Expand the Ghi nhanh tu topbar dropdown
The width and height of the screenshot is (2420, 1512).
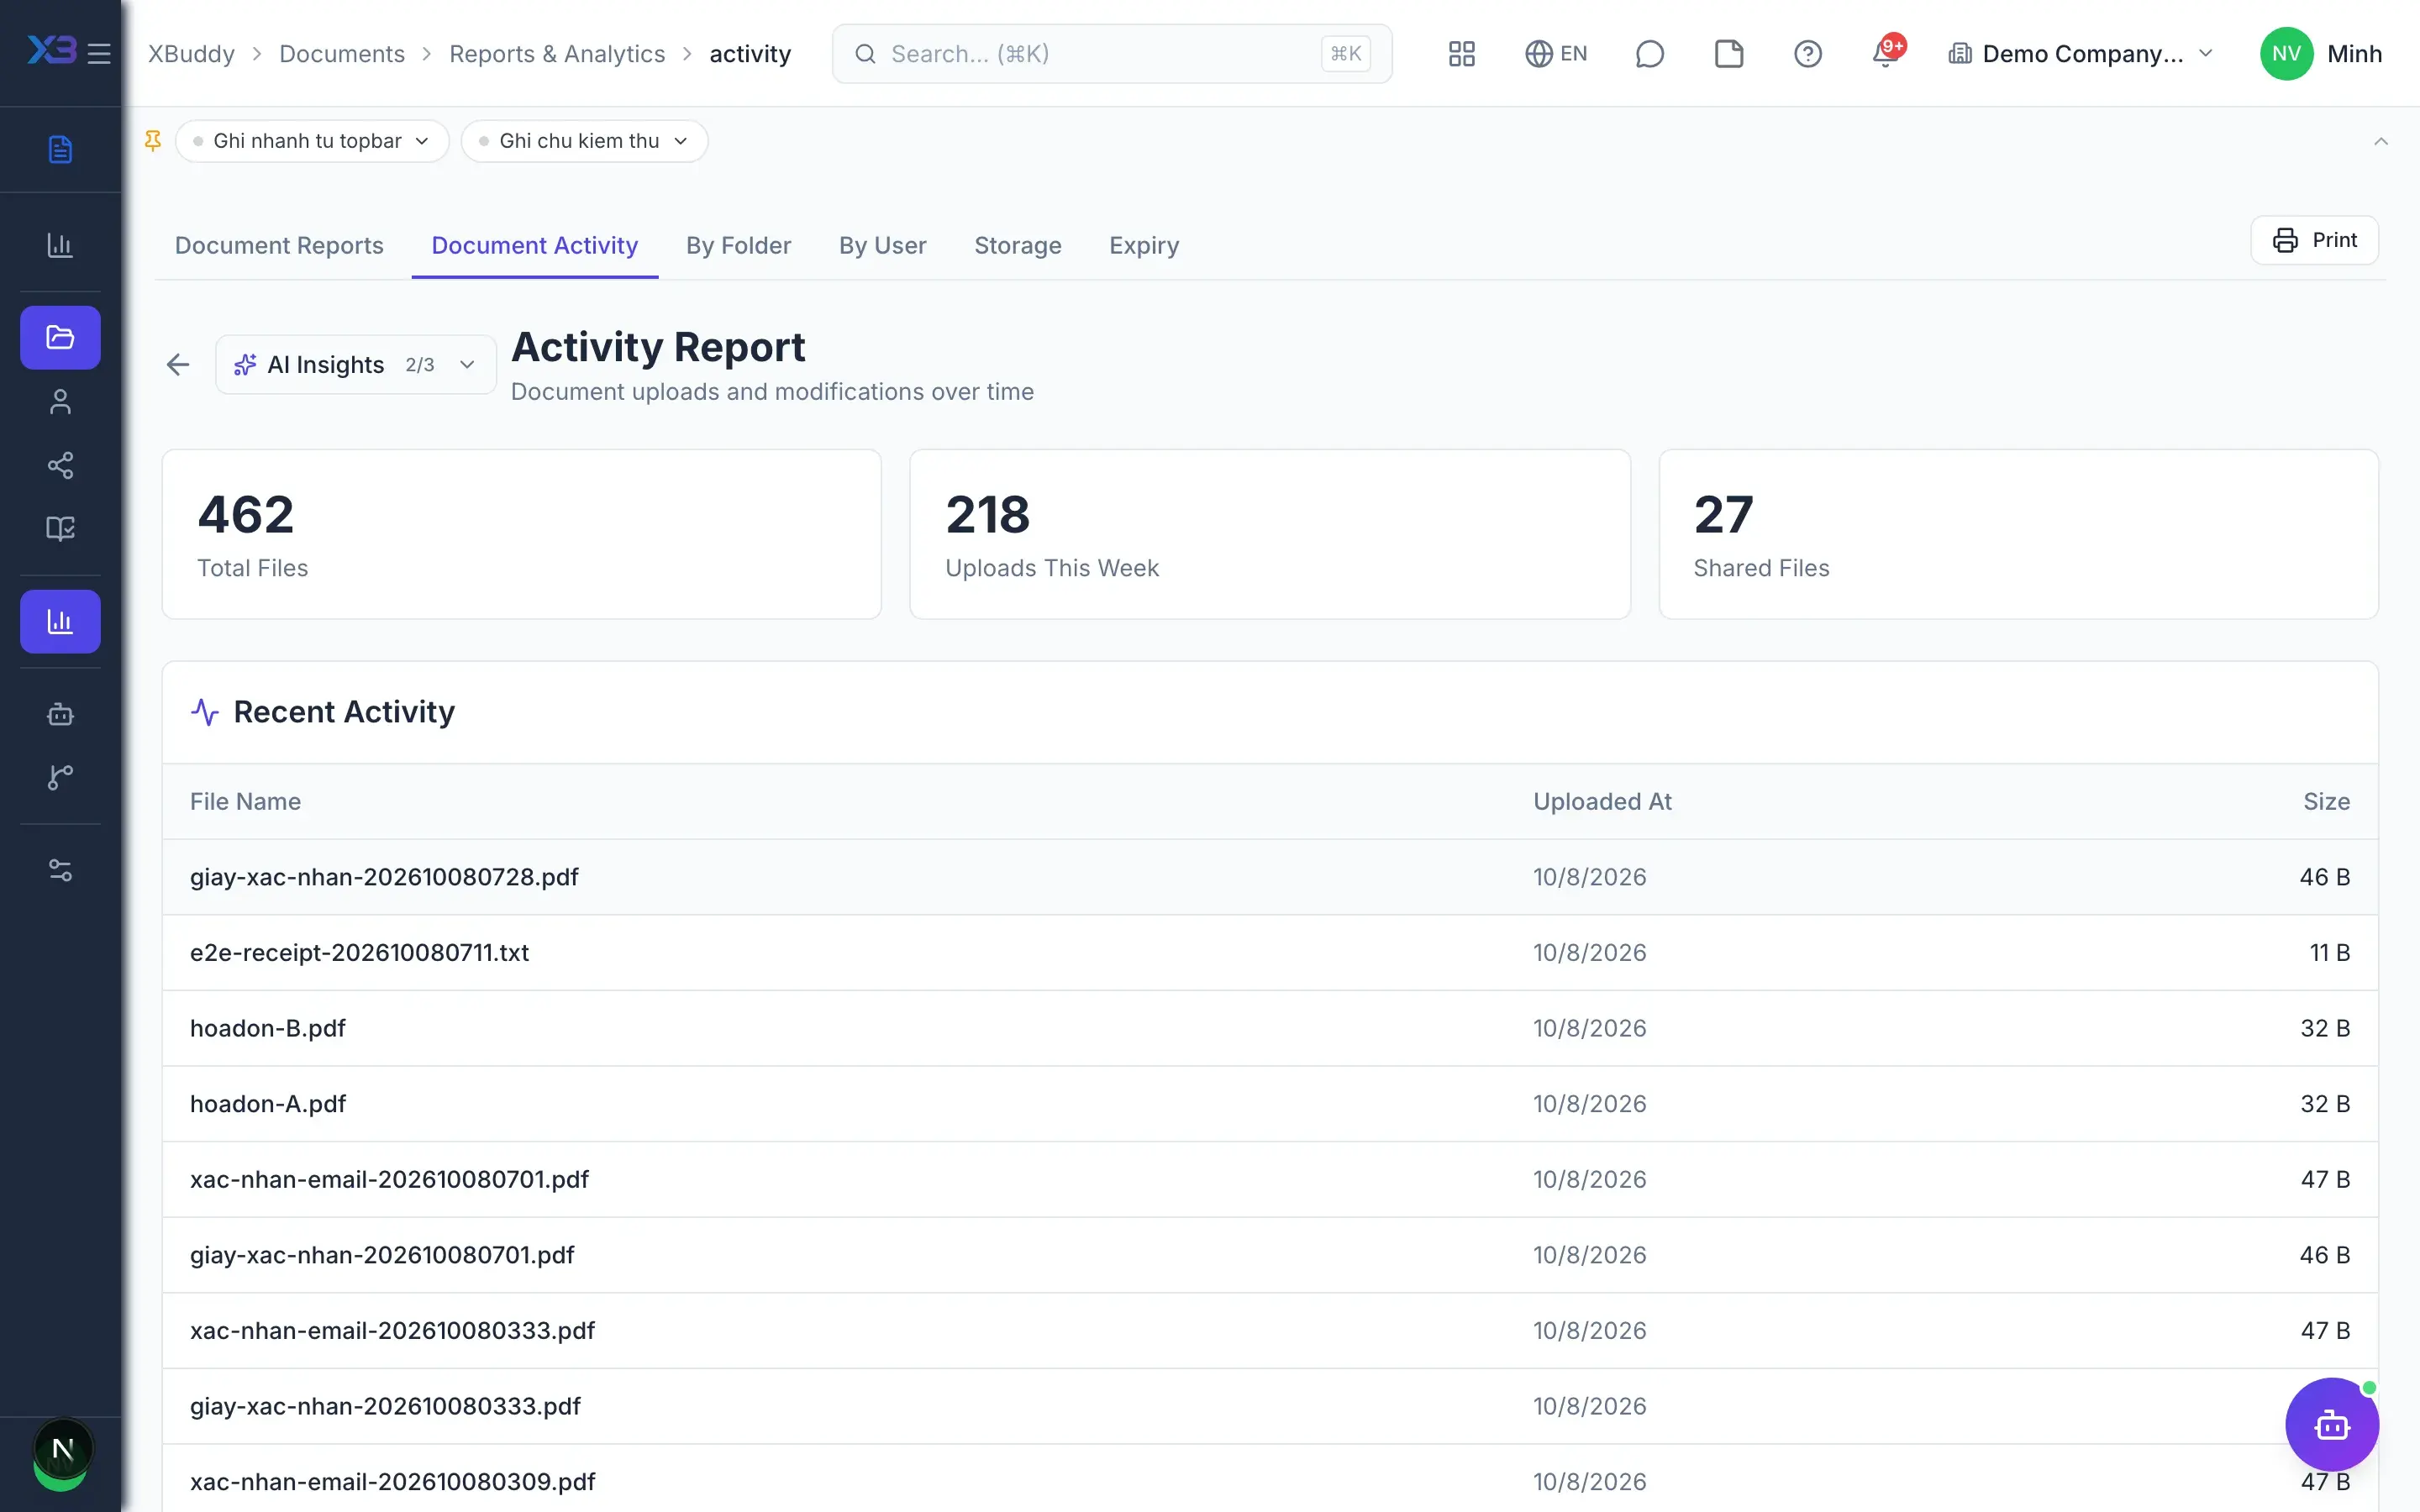[312, 141]
